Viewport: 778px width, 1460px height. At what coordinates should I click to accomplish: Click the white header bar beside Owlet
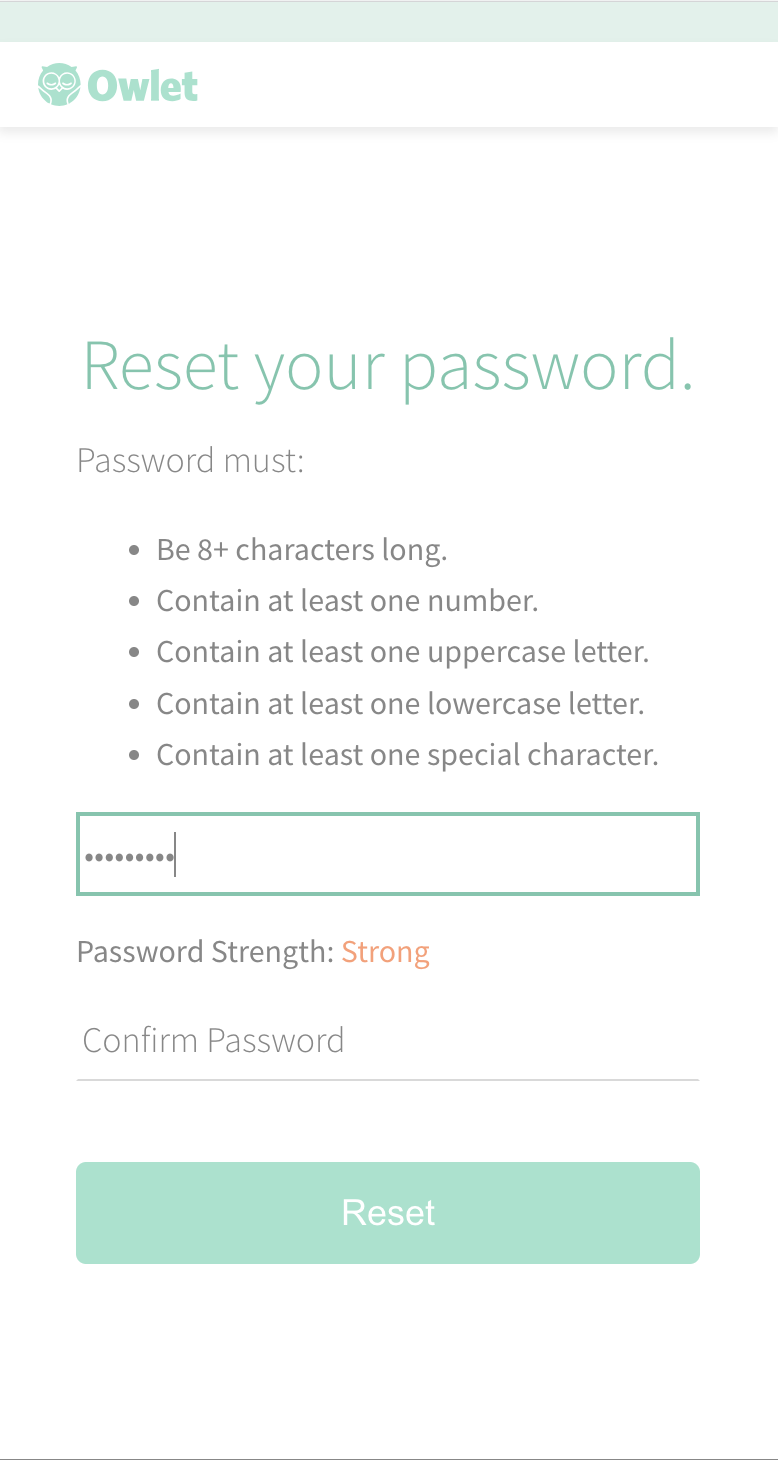450,84
